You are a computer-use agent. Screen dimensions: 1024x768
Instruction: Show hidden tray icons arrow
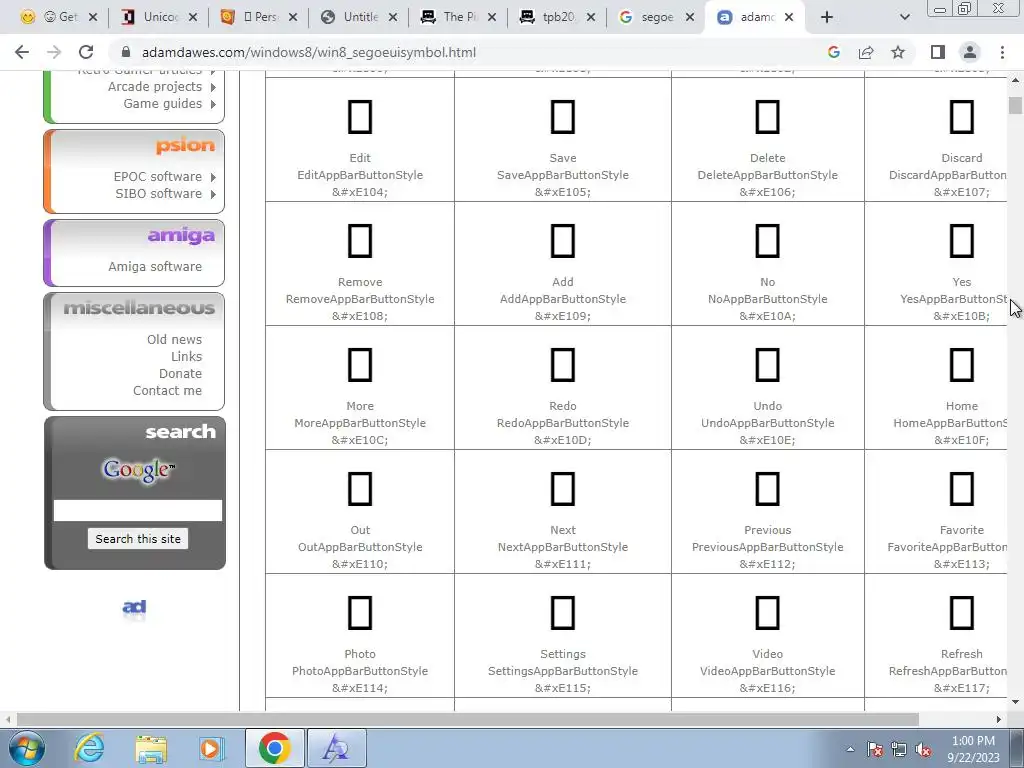pos(850,749)
